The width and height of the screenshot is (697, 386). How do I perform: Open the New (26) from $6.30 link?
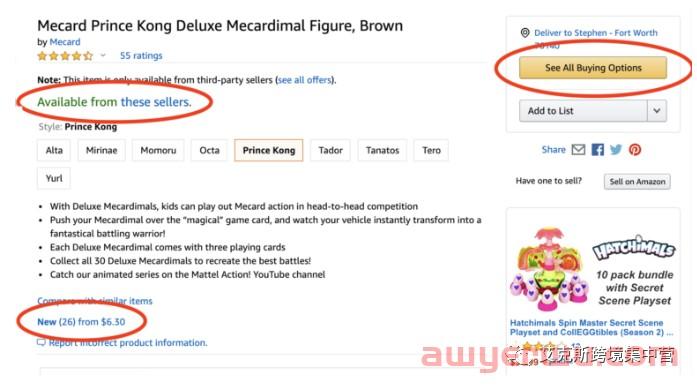(81, 322)
